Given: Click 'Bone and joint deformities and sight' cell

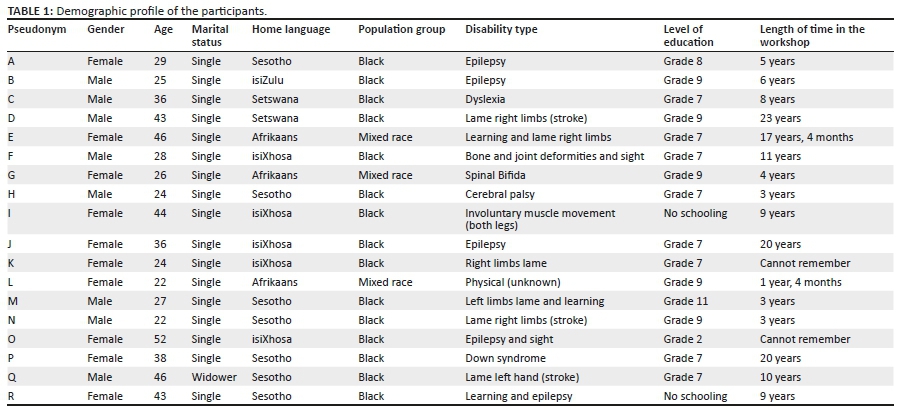Looking at the screenshot, I should [555, 157].
